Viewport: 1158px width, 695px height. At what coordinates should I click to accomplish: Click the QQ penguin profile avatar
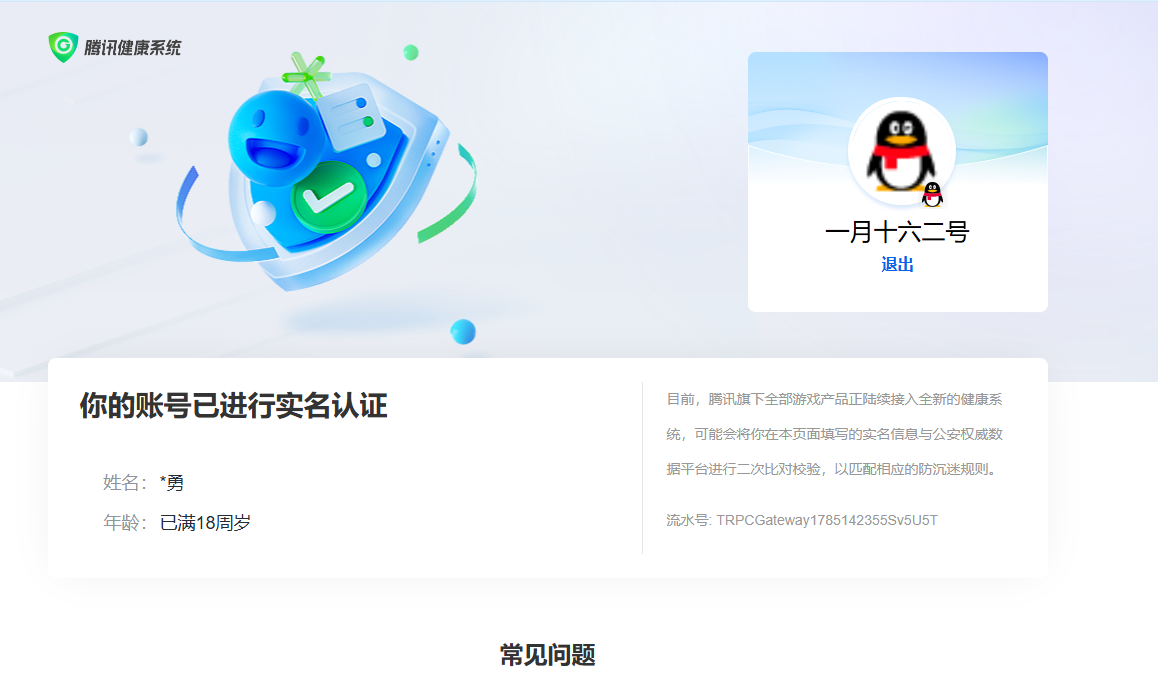[901, 151]
